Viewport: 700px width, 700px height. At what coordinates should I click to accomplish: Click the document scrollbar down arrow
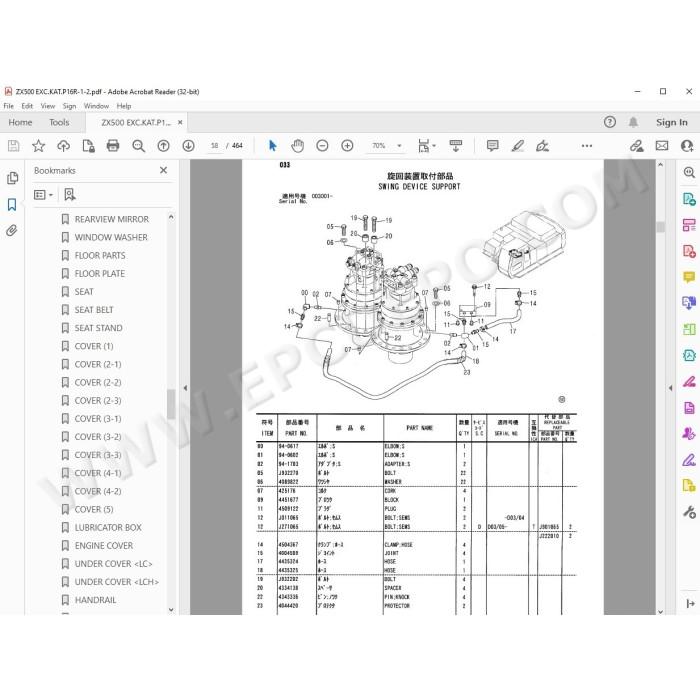tap(660, 611)
